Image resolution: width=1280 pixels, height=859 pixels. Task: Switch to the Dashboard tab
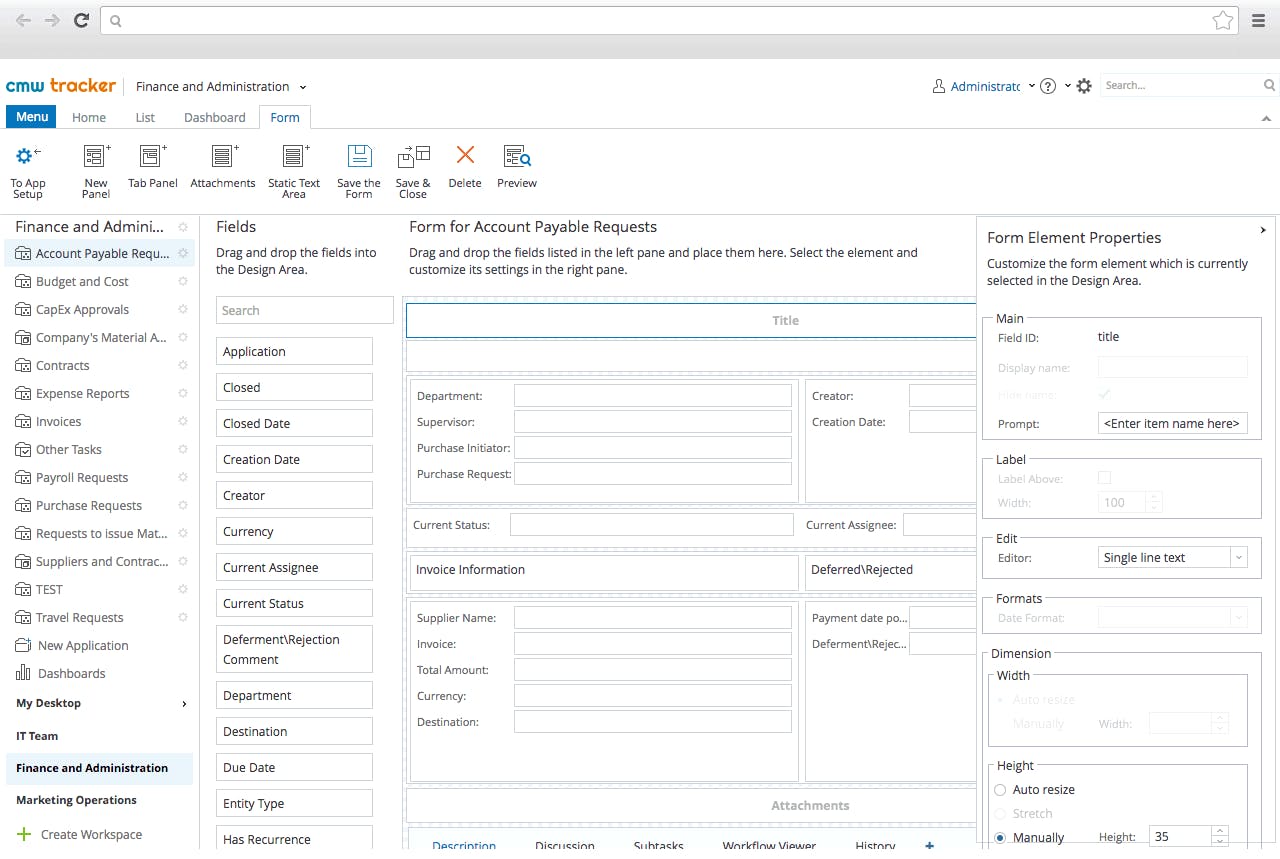click(x=215, y=117)
